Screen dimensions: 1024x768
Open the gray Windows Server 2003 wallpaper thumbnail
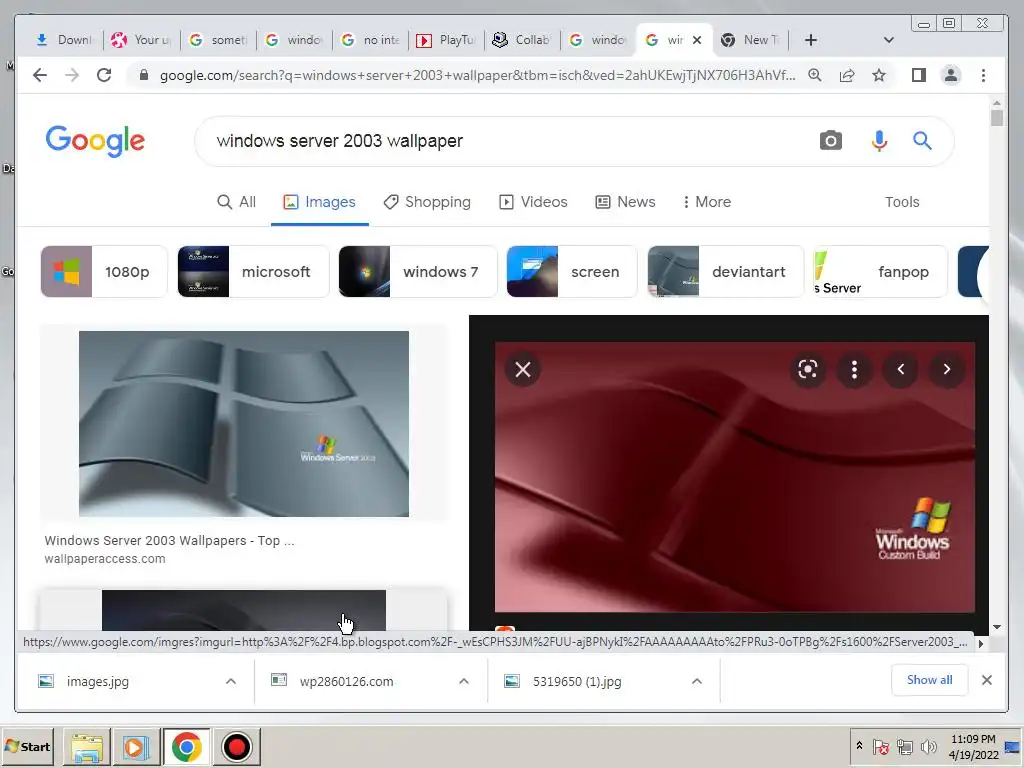244,424
